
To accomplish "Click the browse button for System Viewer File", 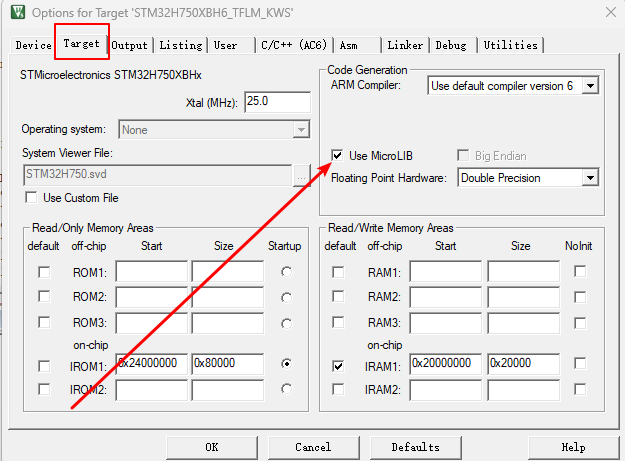I will click(302, 176).
